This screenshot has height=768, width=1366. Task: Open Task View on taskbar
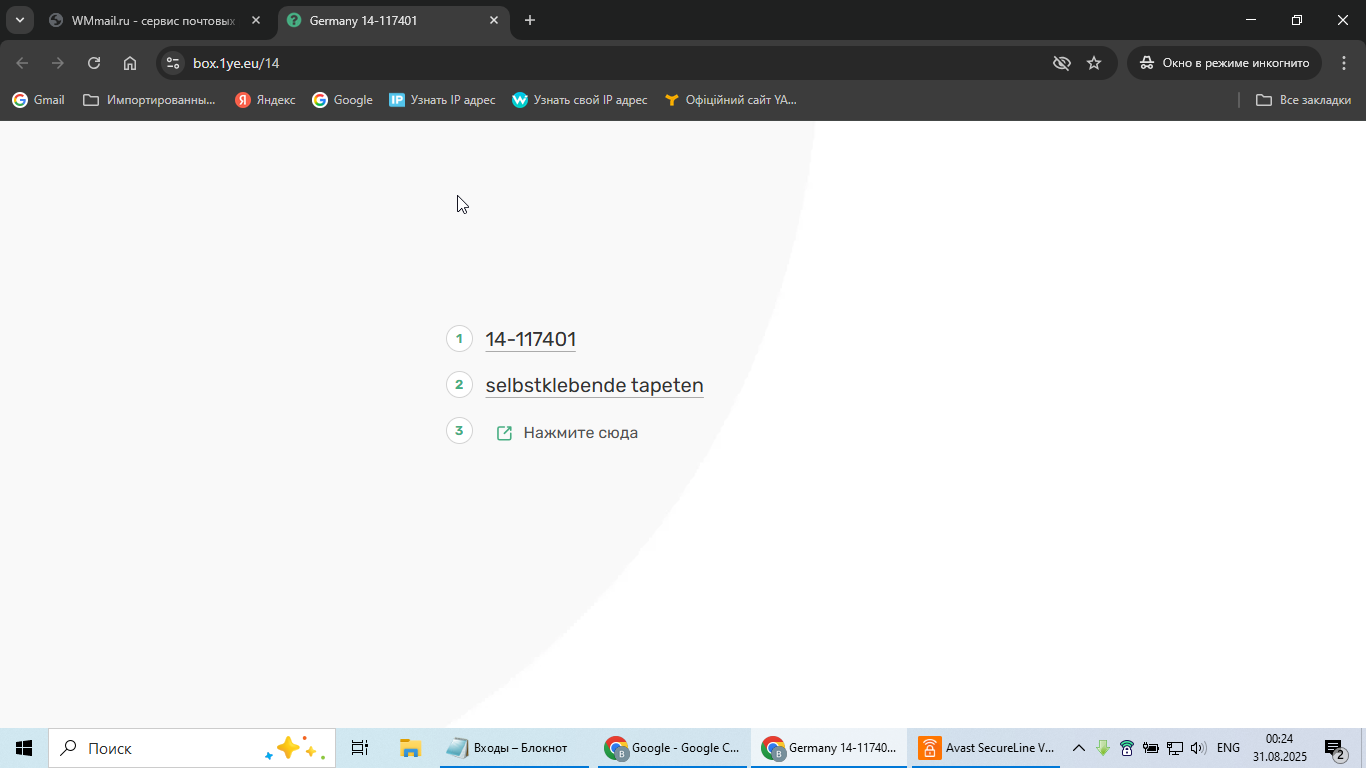point(360,748)
